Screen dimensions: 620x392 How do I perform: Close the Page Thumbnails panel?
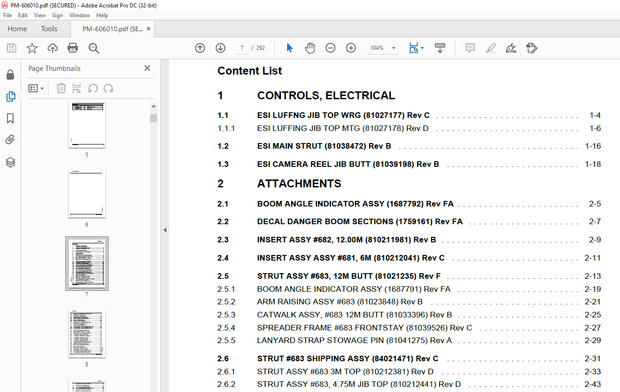point(147,68)
